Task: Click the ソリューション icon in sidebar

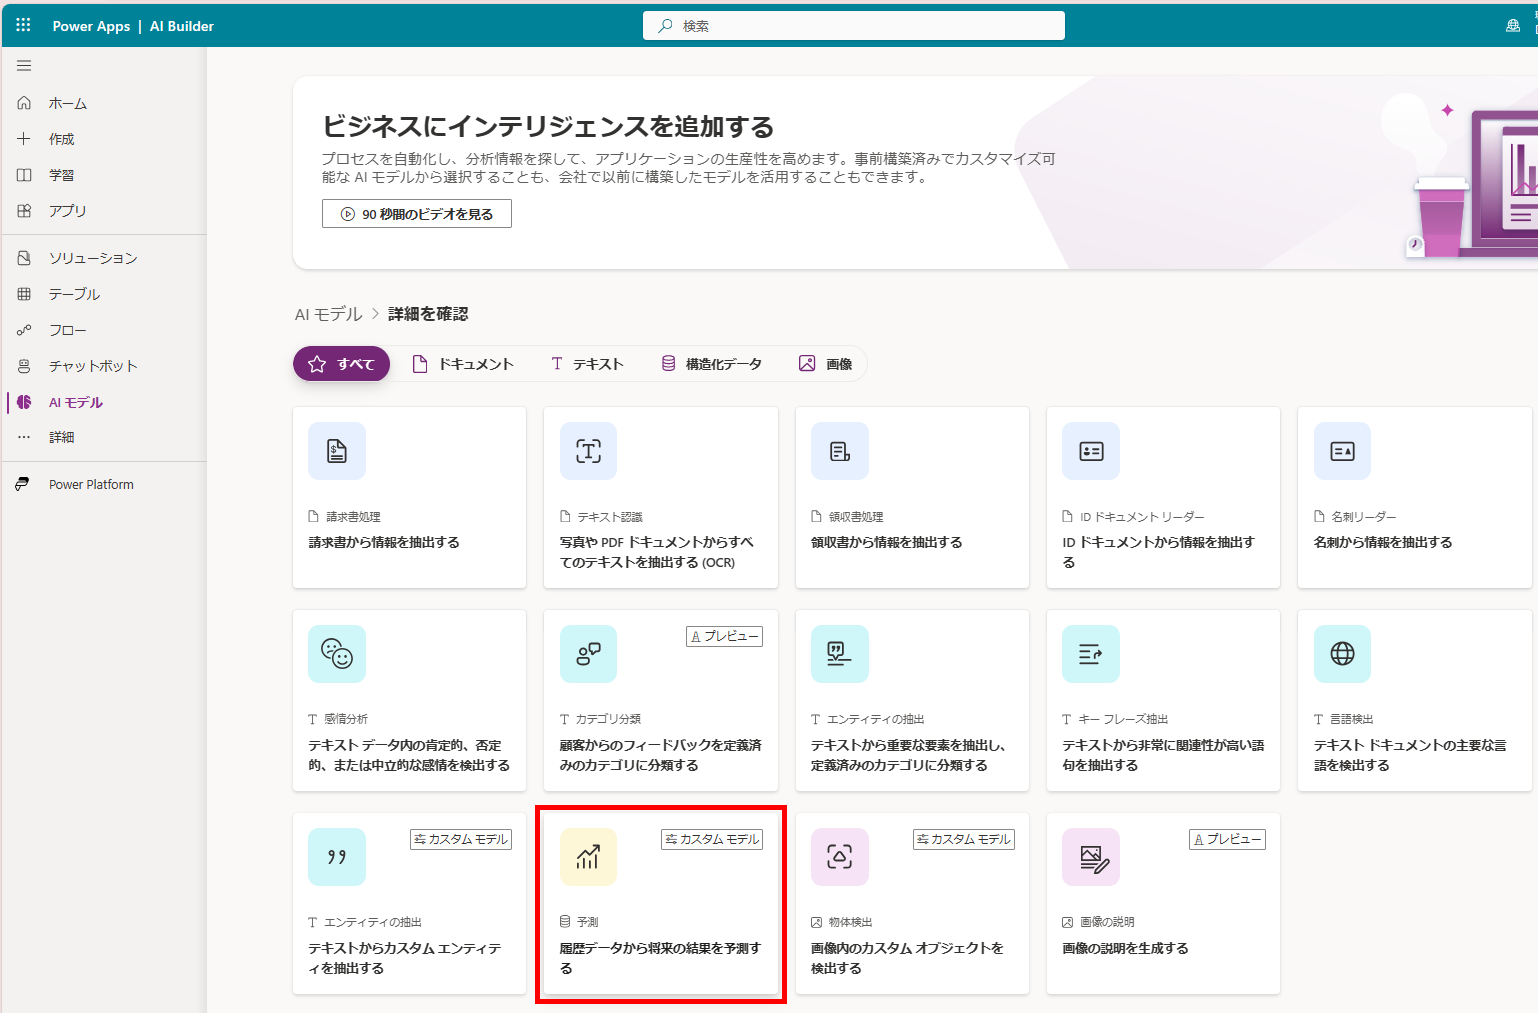Action: click(x=24, y=258)
